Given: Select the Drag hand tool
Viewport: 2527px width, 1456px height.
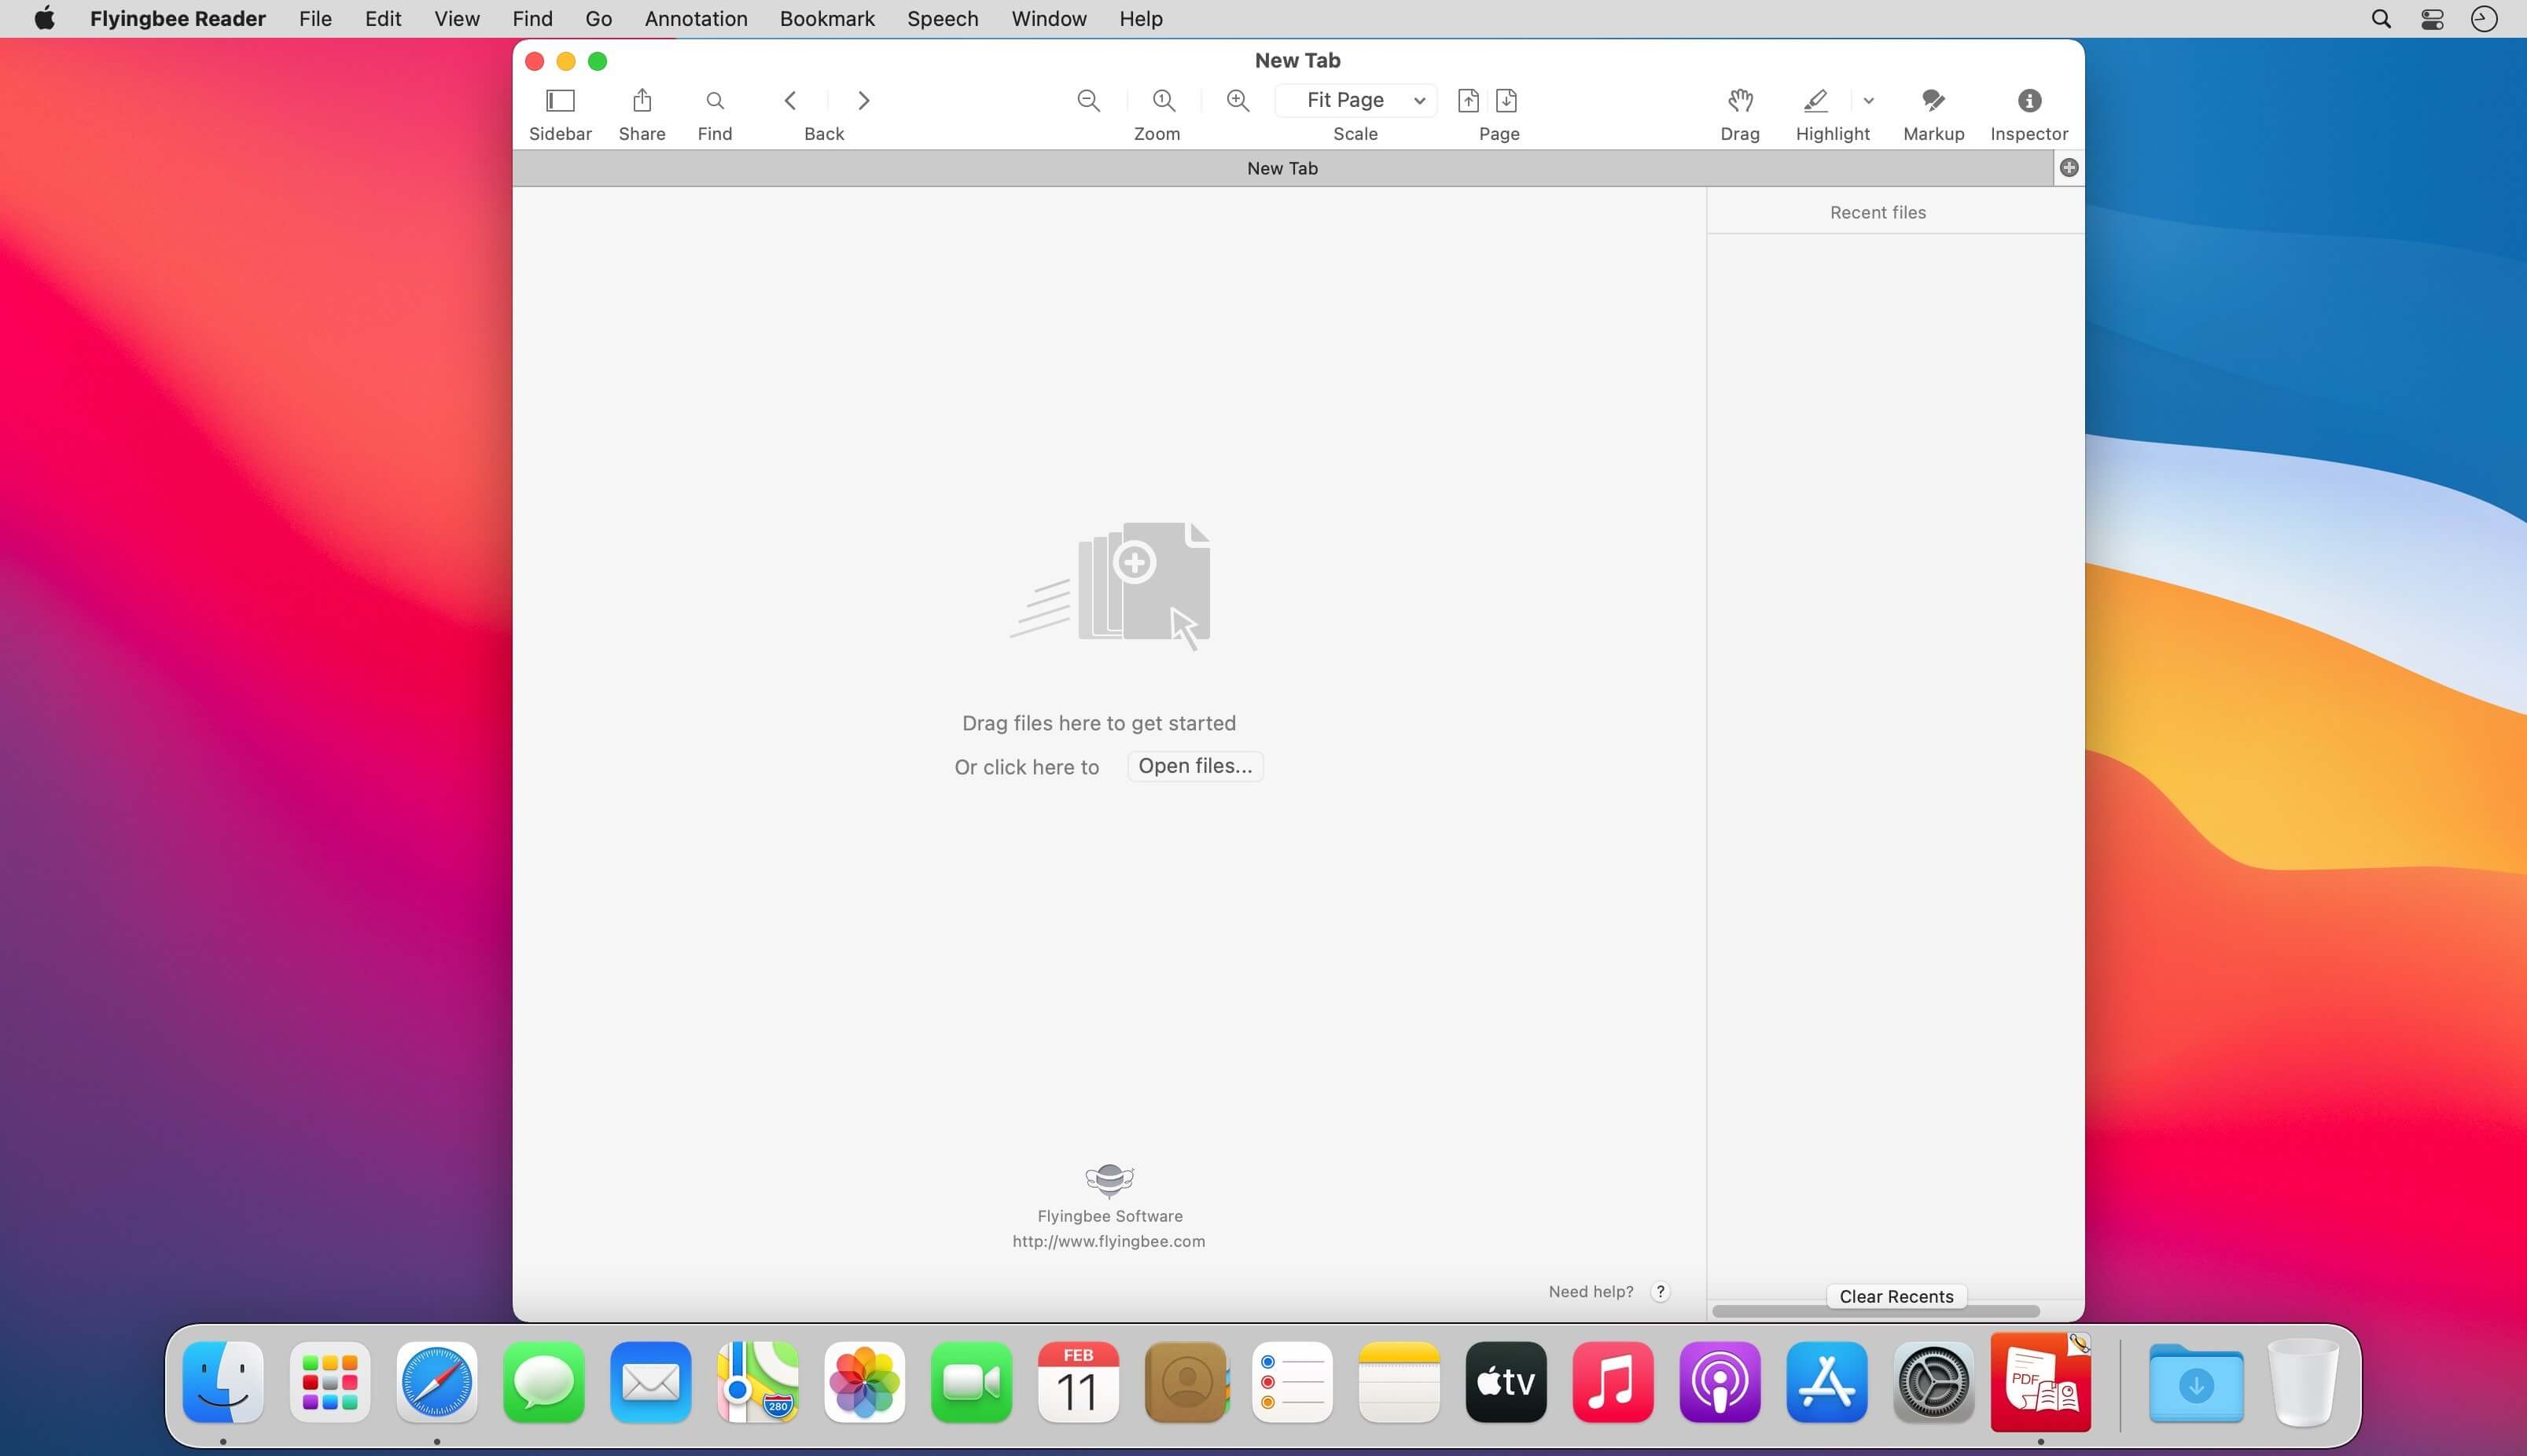Looking at the screenshot, I should point(1739,101).
